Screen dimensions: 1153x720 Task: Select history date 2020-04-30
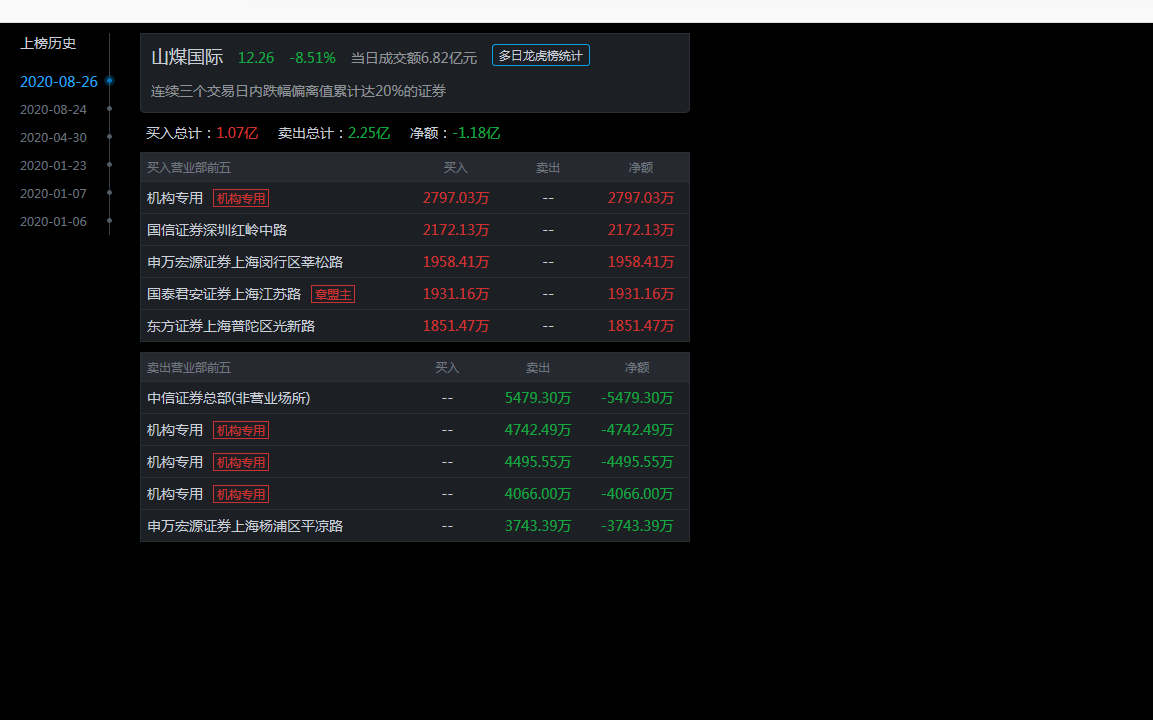click(53, 138)
